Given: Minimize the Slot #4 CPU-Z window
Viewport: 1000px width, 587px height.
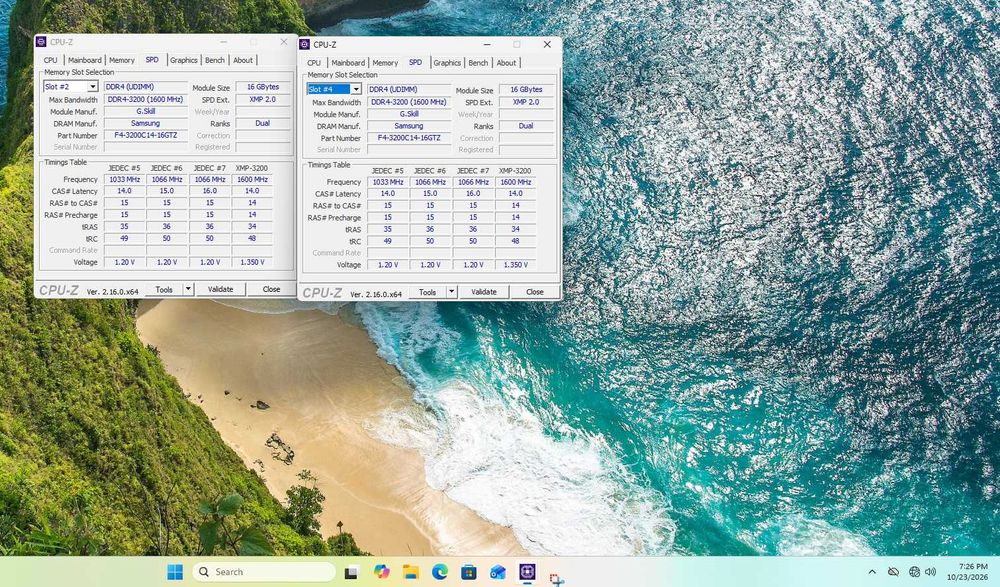Looking at the screenshot, I should (487, 45).
